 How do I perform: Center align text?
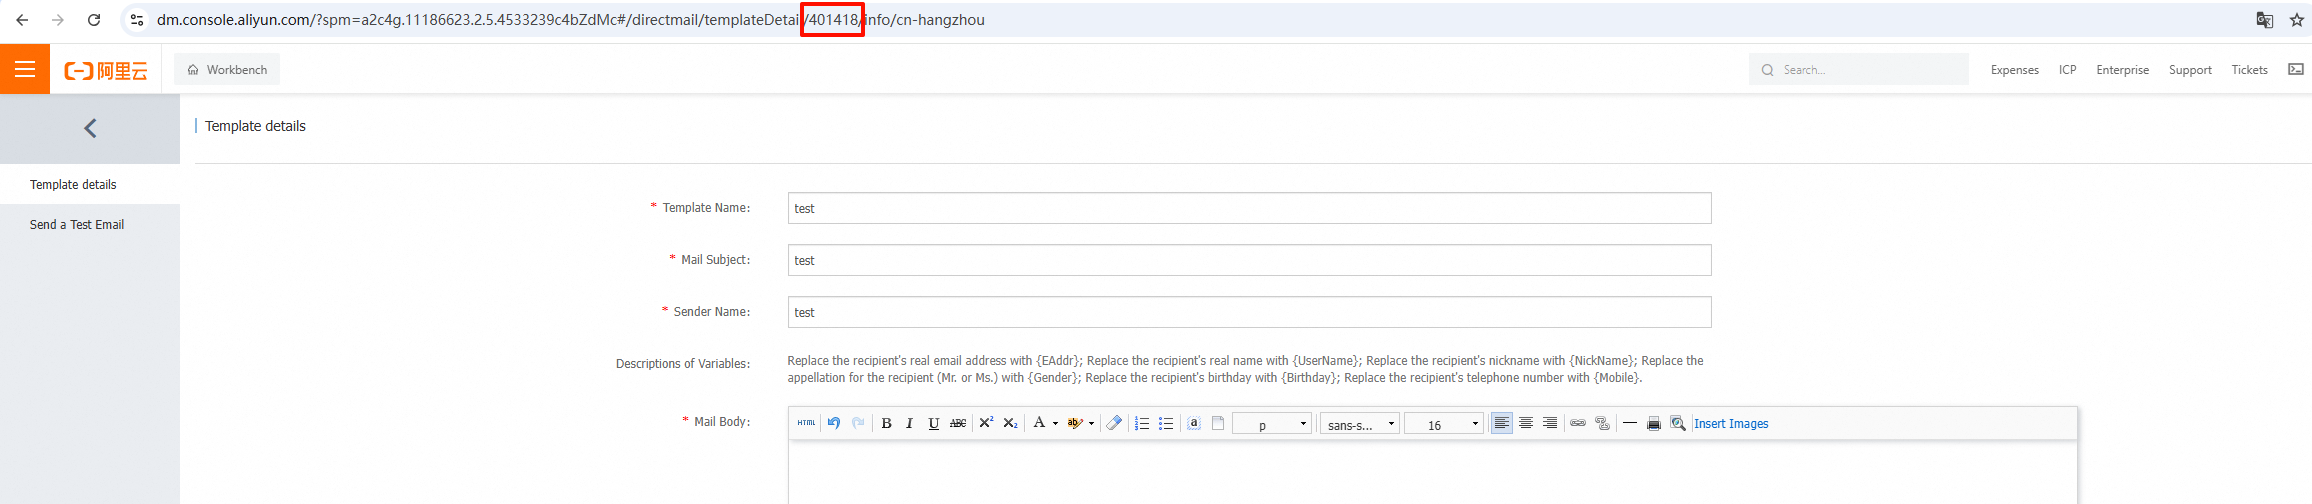click(x=1526, y=423)
